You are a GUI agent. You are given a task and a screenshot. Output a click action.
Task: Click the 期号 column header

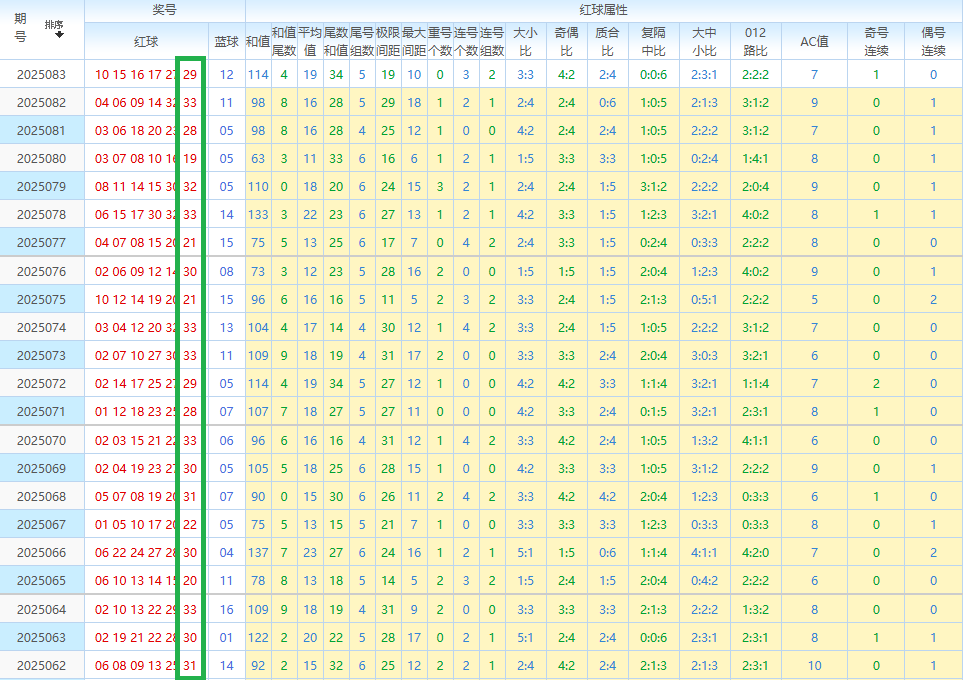(20, 28)
